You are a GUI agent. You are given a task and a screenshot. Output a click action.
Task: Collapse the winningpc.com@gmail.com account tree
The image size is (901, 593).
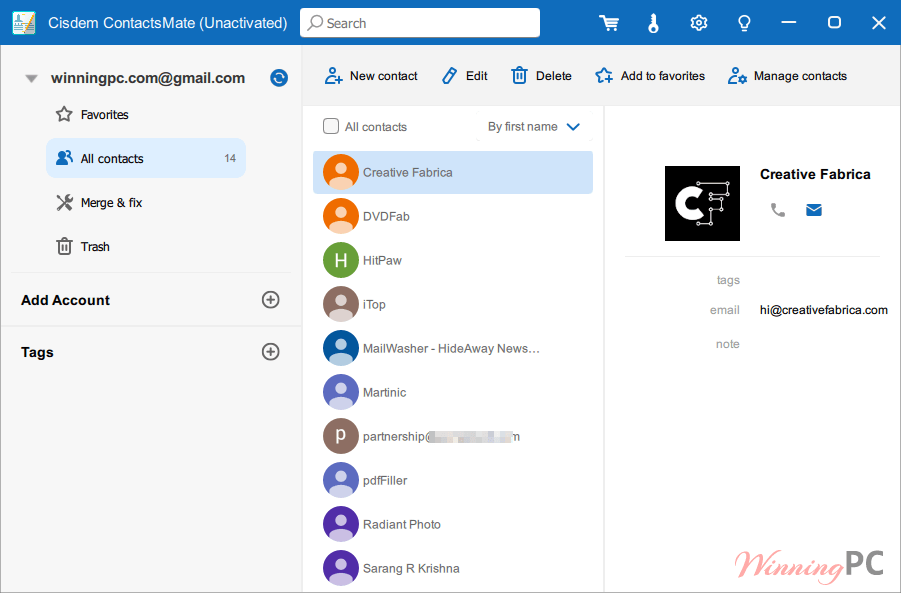pyautogui.click(x=32, y=78)
